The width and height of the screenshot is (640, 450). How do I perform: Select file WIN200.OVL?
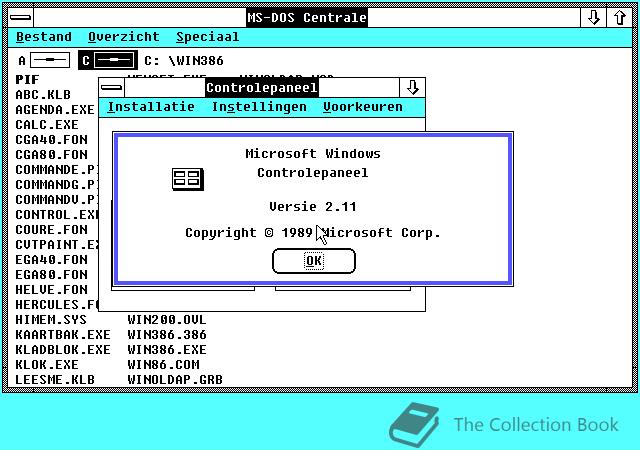(167, 320)
